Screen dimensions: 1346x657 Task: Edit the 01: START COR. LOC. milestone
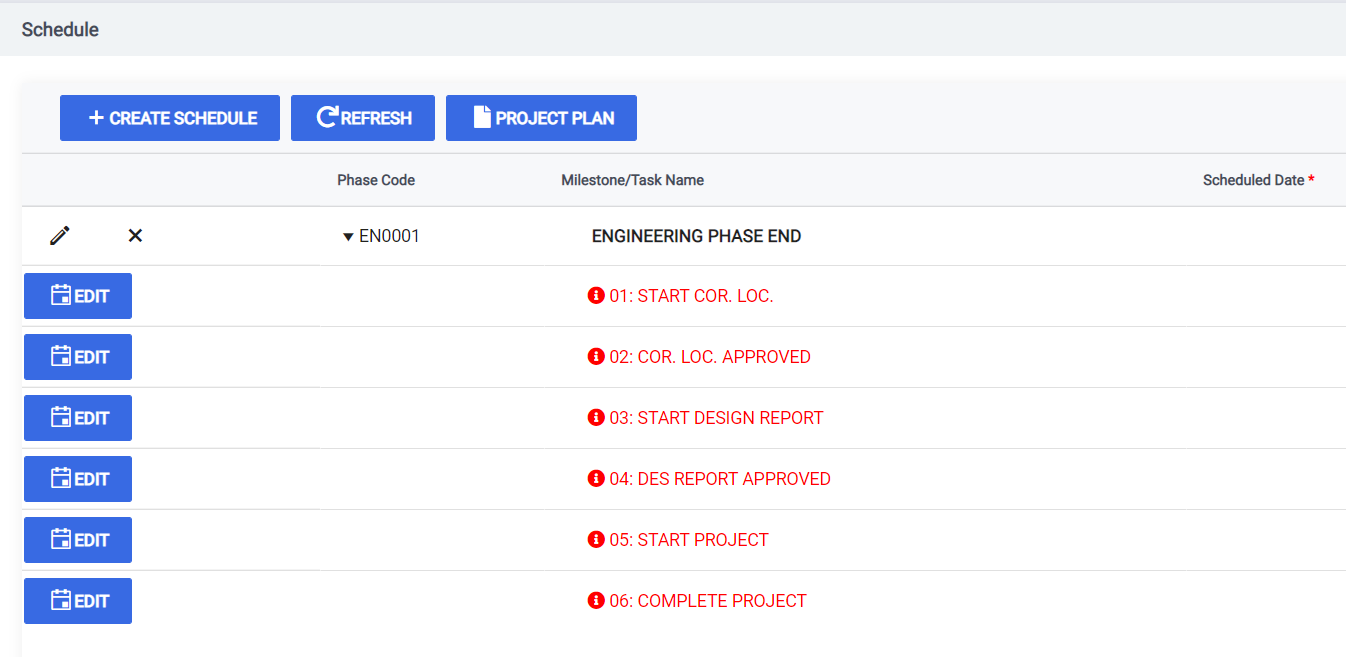[78, 296]
